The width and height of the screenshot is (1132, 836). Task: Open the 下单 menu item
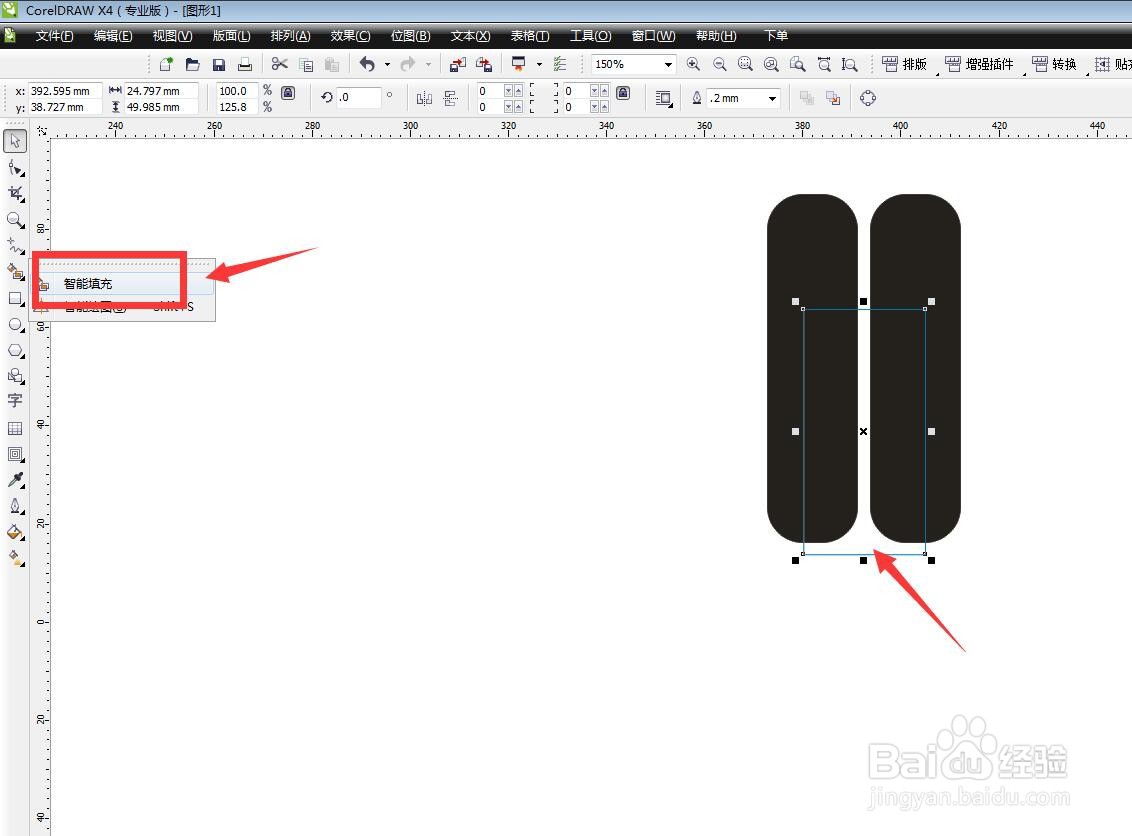click(x=775, y=36)
